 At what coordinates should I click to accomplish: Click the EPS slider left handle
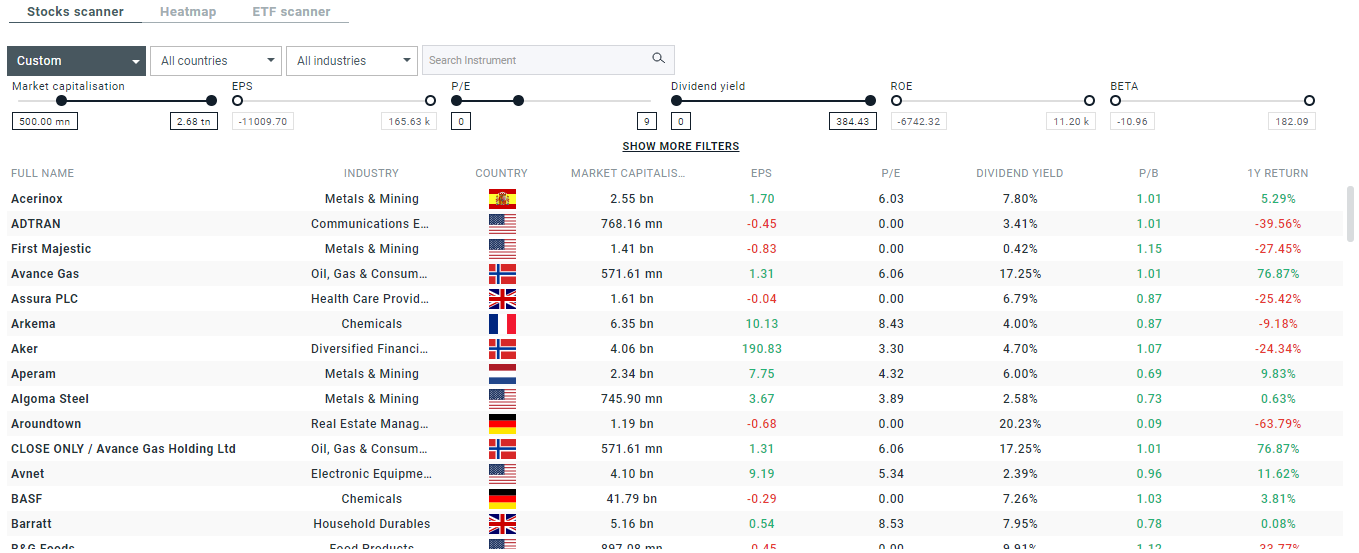pyautogui.click(x=237, y=100)
